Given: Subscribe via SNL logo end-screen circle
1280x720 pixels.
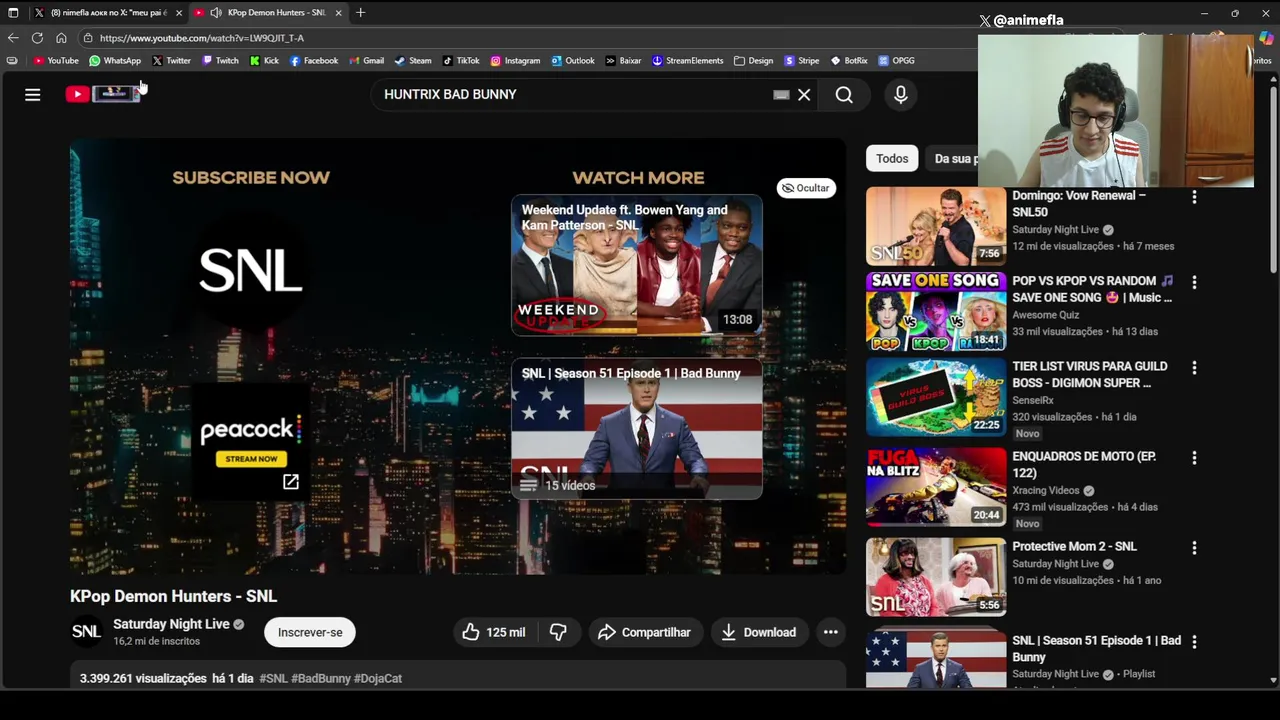Looking at the screenshot, I should click(251, 271).
